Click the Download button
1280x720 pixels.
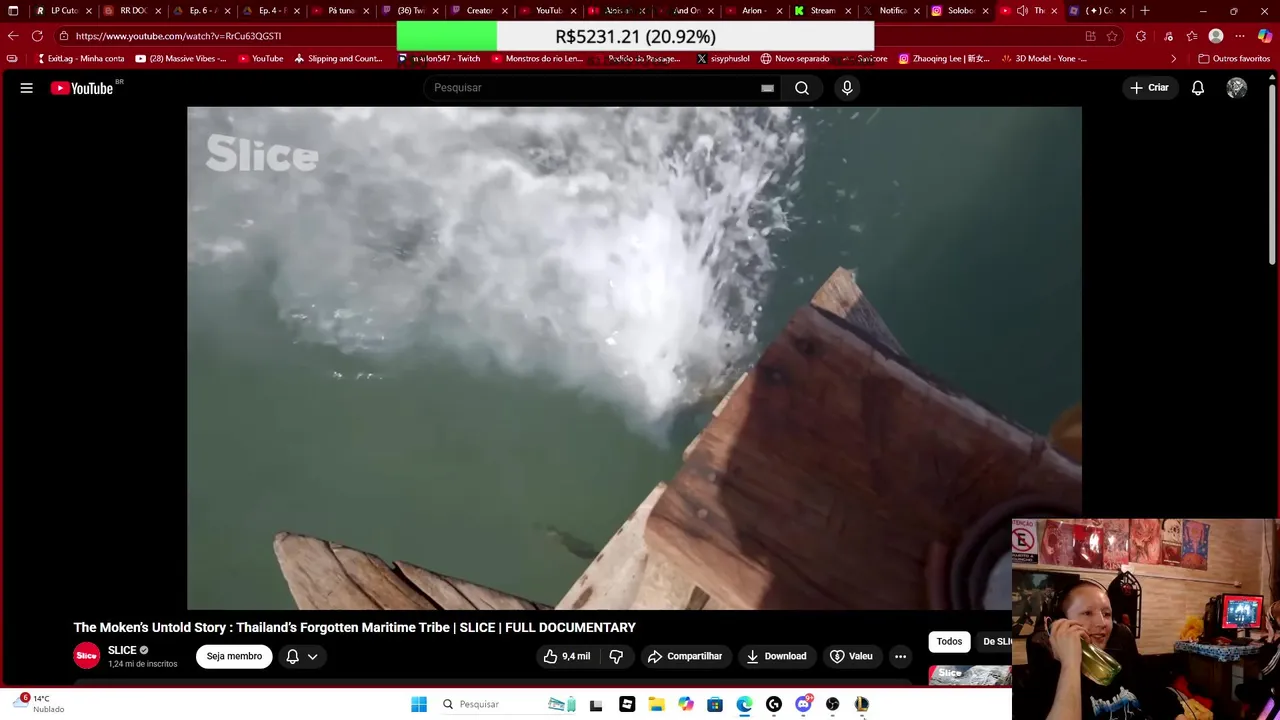tap(776, 656)
